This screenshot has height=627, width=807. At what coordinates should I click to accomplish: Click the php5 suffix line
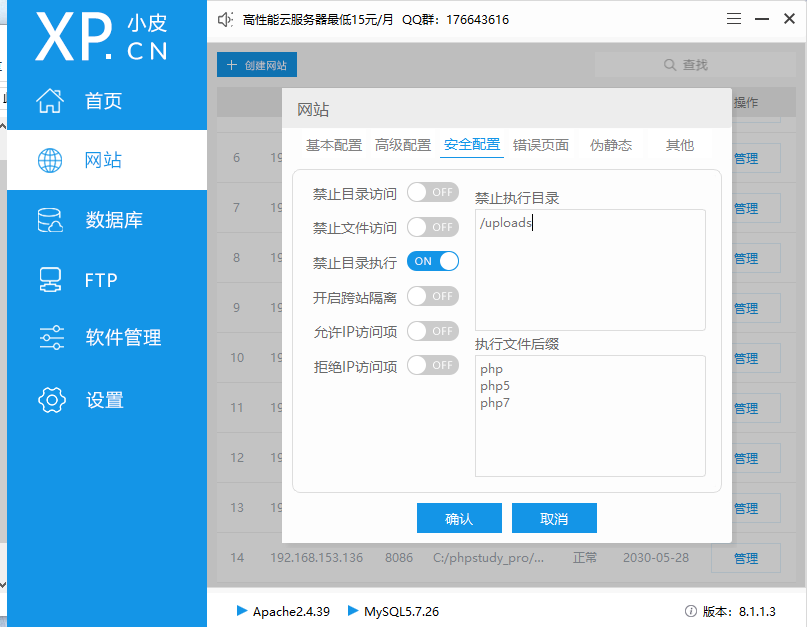pyautogui.click(x=495, y=386)
